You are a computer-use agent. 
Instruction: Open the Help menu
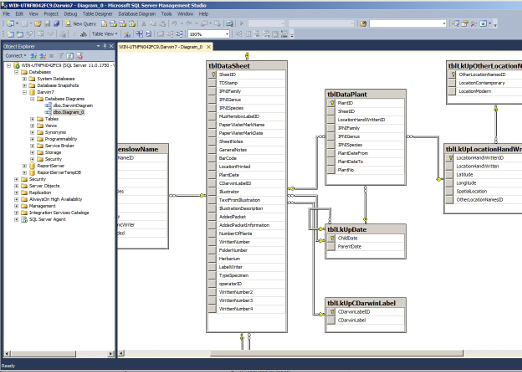tap(203, 14)
